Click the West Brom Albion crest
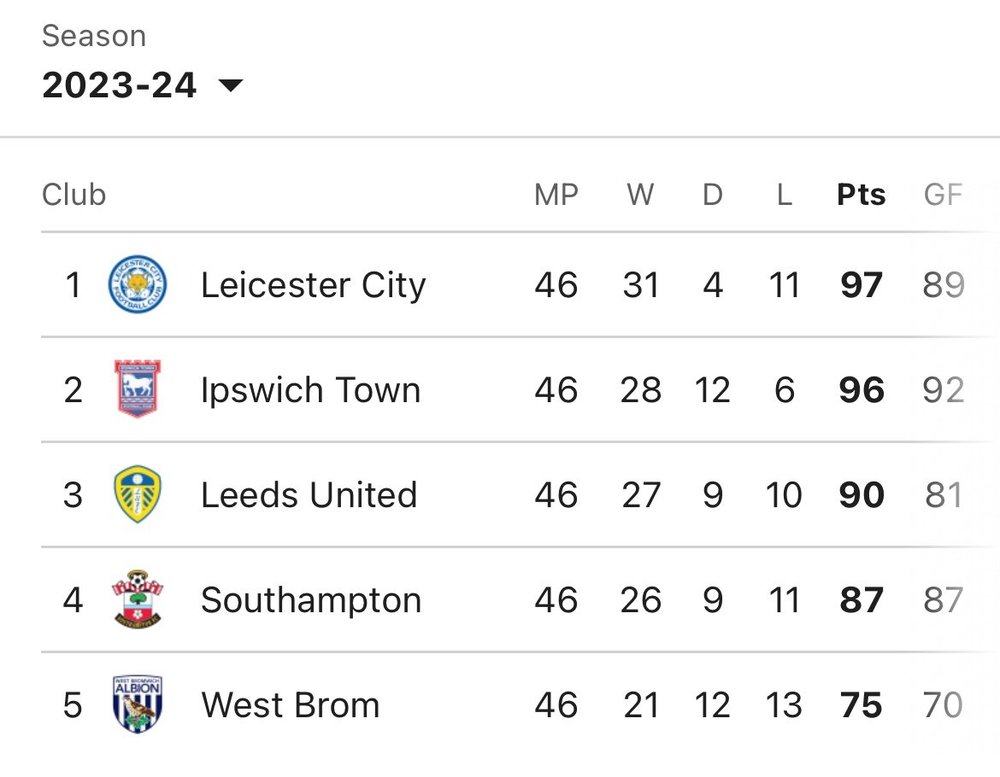 pos(138,704)
